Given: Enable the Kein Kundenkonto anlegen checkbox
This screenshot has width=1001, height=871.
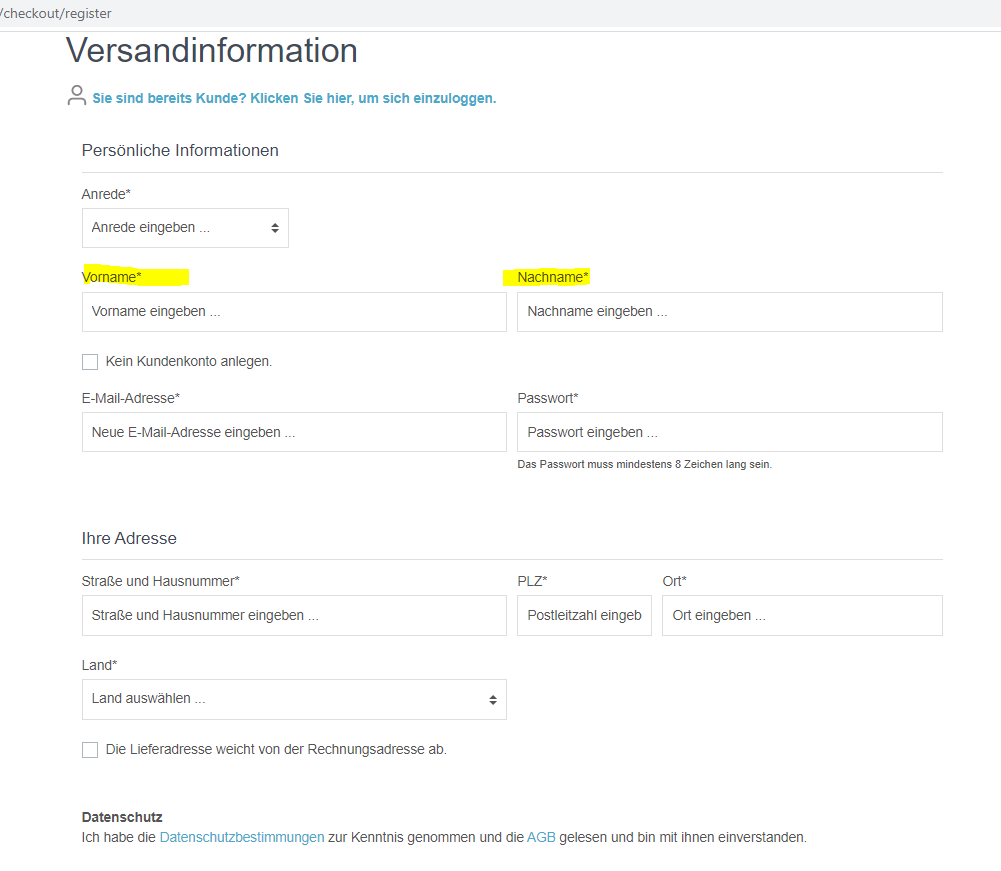Looking at the screenshot, I should click(x=90, y=362).
